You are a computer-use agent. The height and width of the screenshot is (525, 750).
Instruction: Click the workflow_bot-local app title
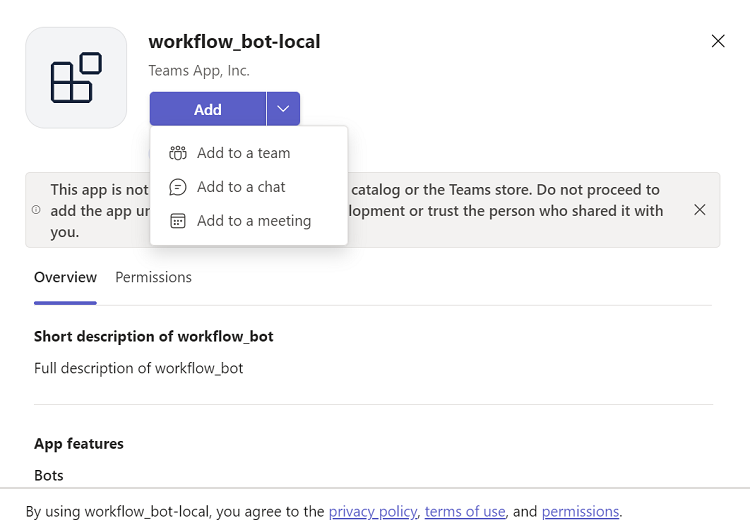(234, 42)
